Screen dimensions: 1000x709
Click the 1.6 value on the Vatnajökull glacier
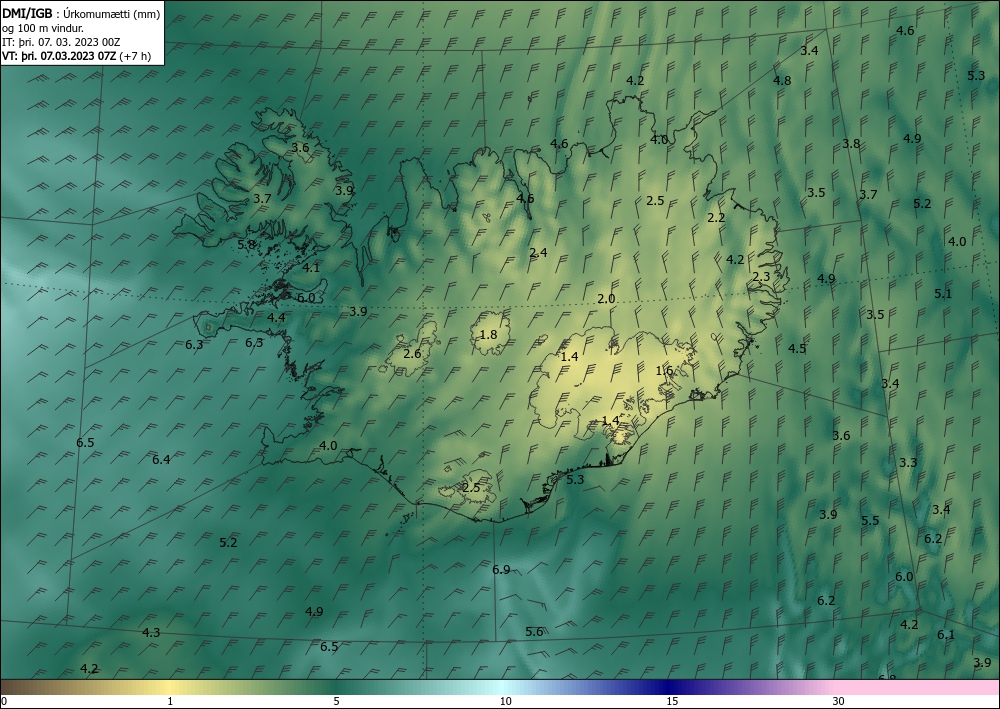[665, 370]
